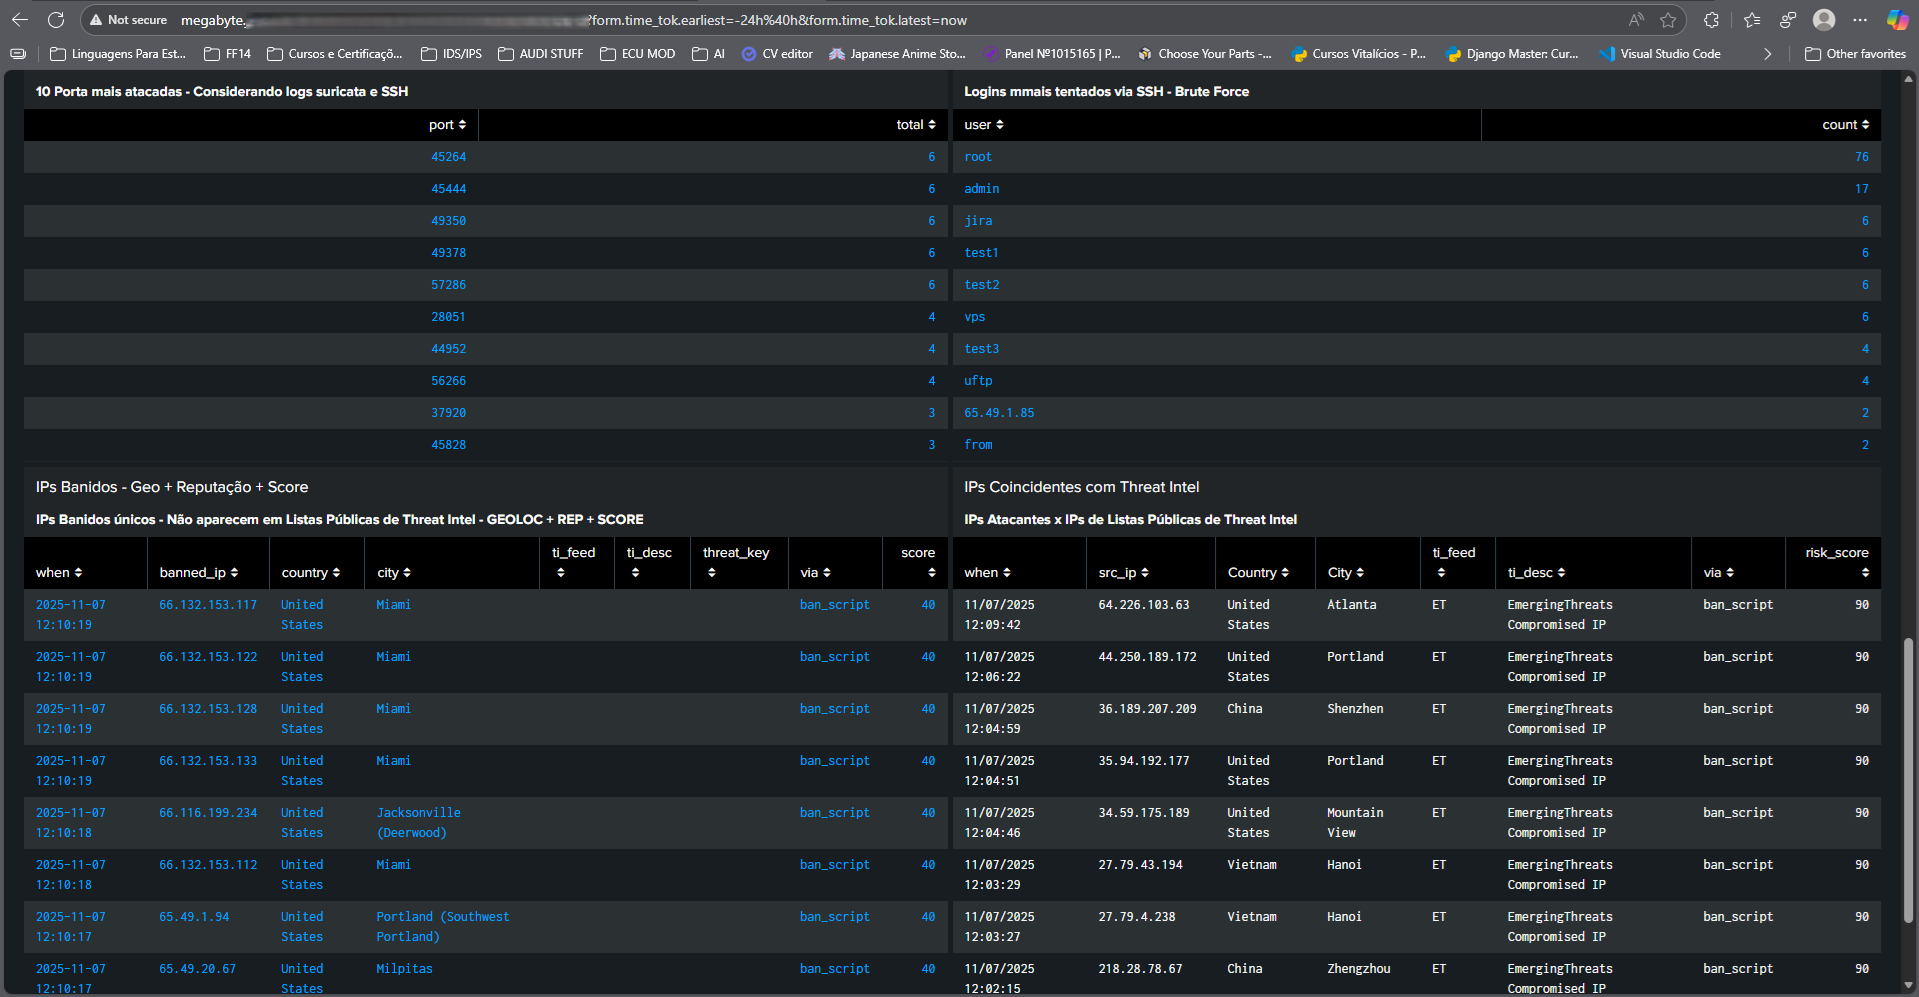This screenshot has height=997, width=1919.
Task: Add page to favorites with star icon
Action: coord(1668,20)
